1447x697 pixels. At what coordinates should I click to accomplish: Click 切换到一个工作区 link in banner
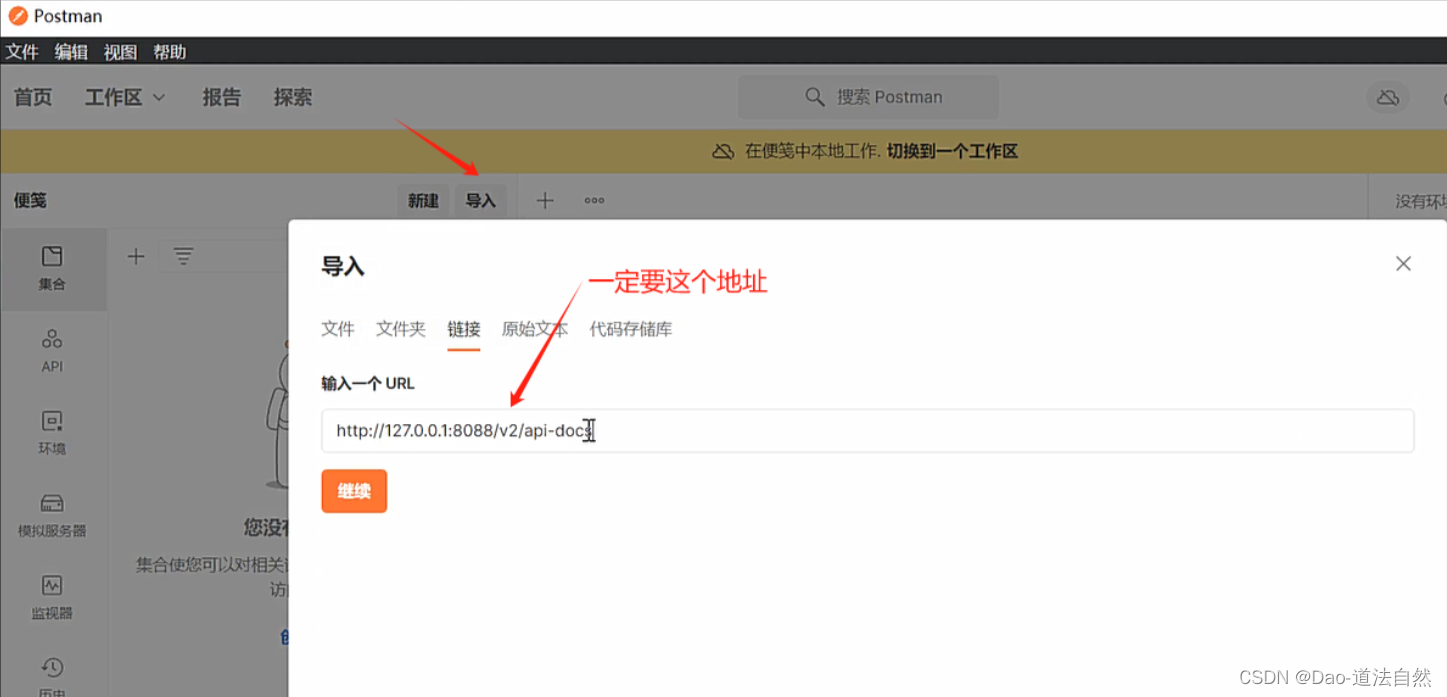952,151
